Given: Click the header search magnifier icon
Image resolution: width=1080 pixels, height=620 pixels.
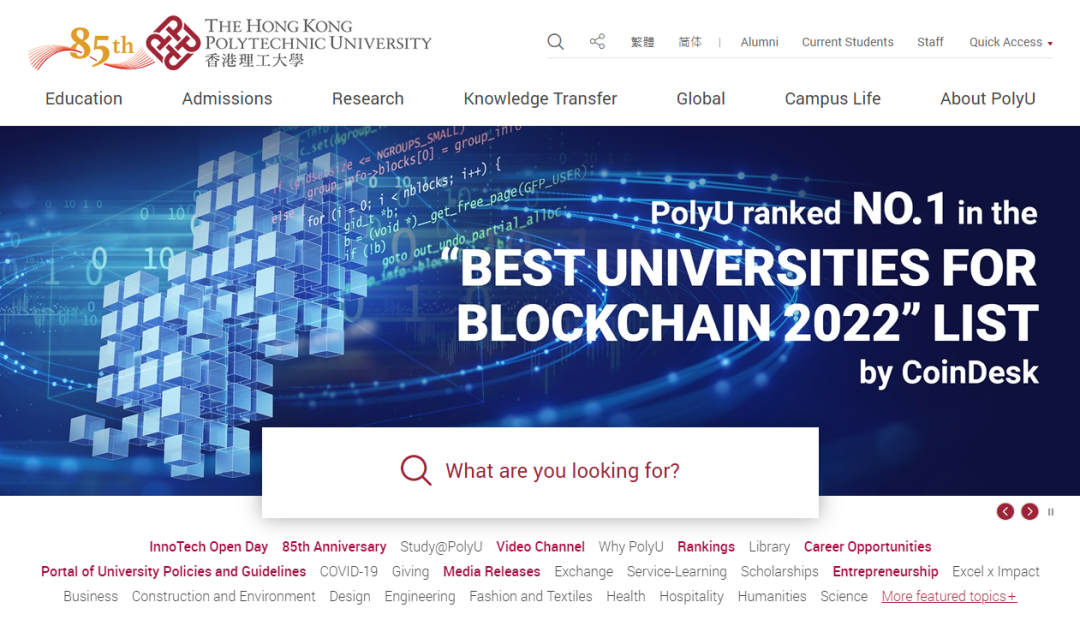Looking at the screenshot, I should pyautogui.click(x=556, y=42).
